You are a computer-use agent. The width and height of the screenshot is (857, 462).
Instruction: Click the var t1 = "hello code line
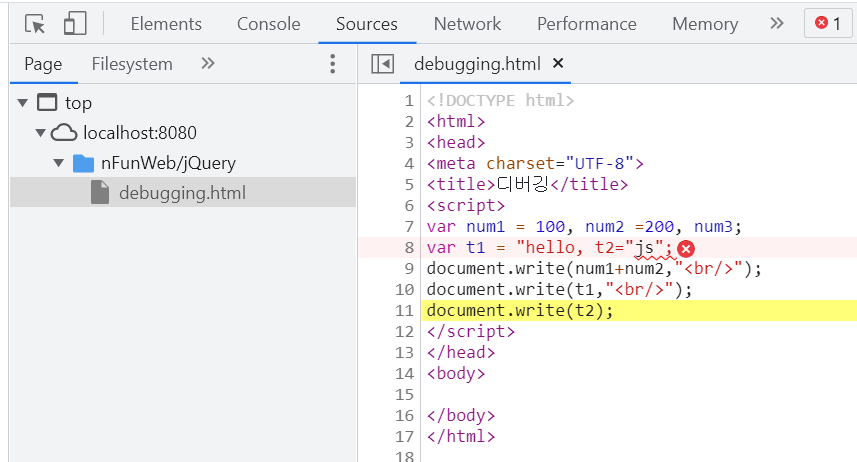pyautogui.click(x=549, y=248)
